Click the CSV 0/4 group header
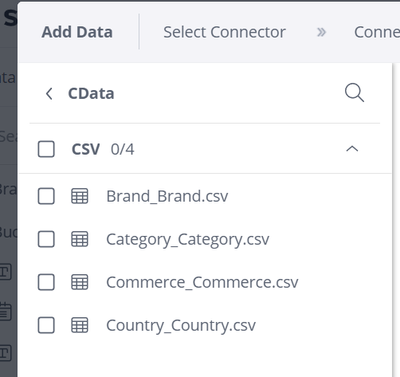 205,149
